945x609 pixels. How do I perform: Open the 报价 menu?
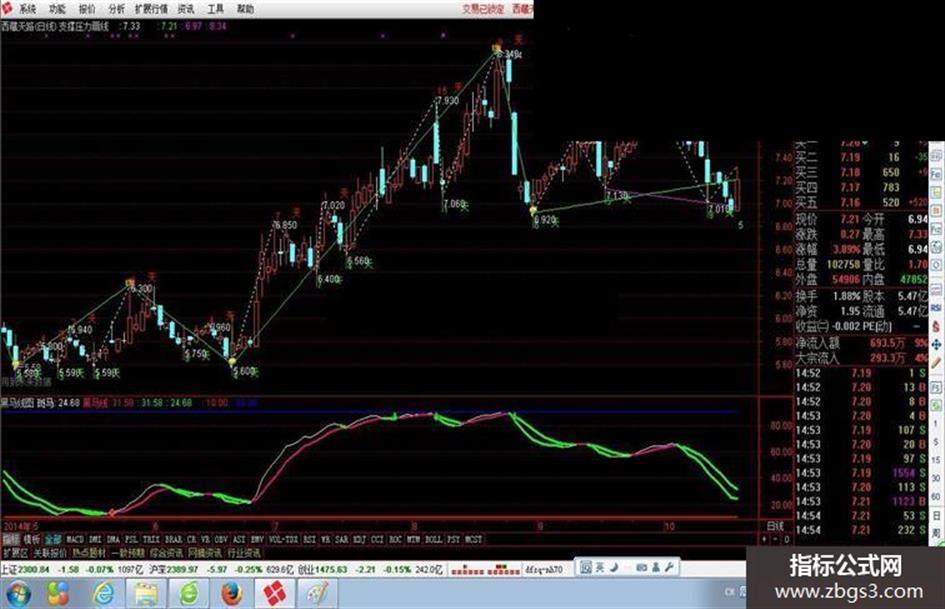point(87,8)
